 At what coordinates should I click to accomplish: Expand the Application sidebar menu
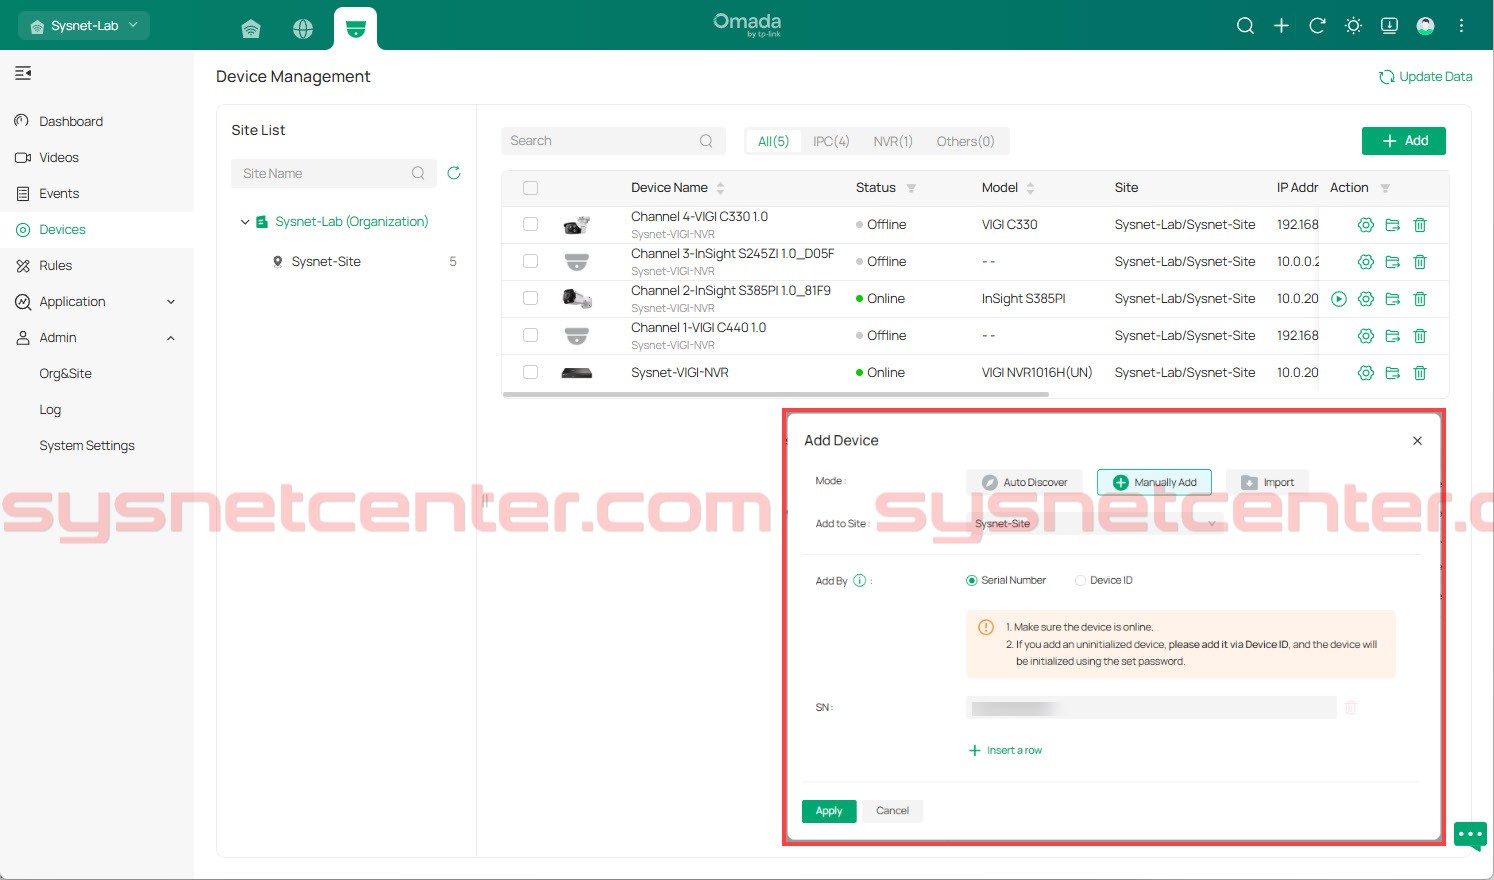pyautogui.click(x=96, y=302)
